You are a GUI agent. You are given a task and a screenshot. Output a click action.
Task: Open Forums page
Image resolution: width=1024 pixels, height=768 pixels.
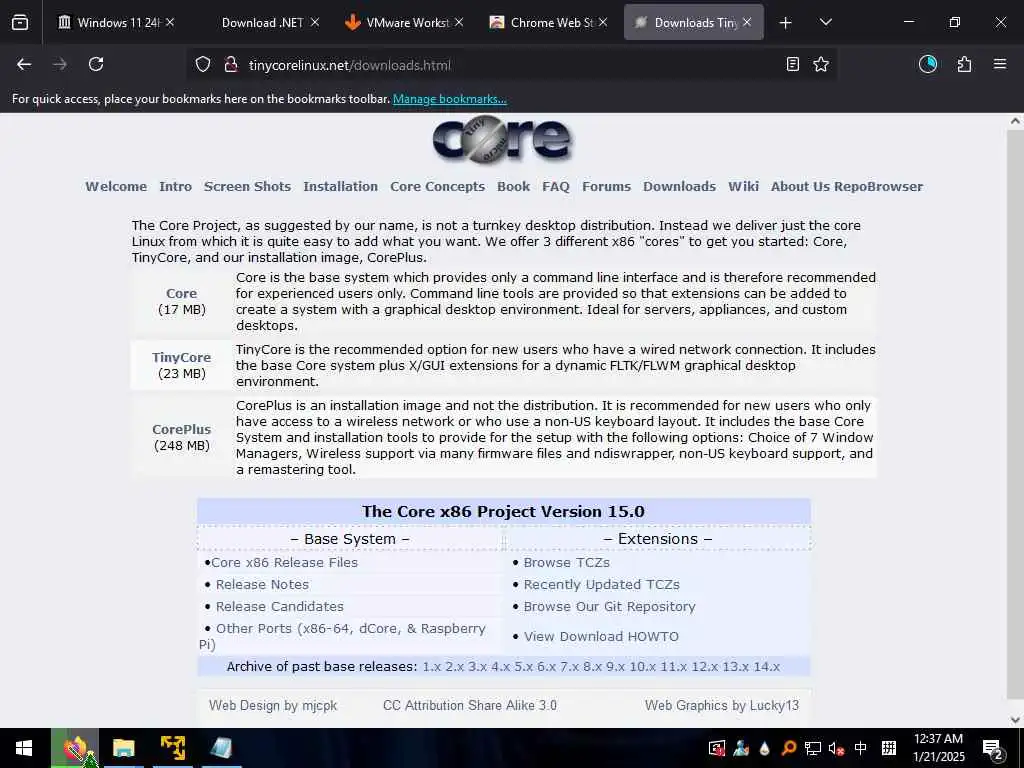(x=606, y=187)
